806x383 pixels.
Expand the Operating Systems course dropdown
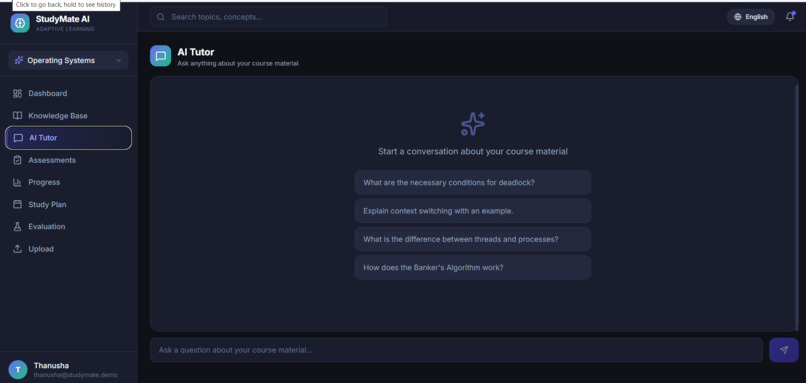click(x=68, y=61)
